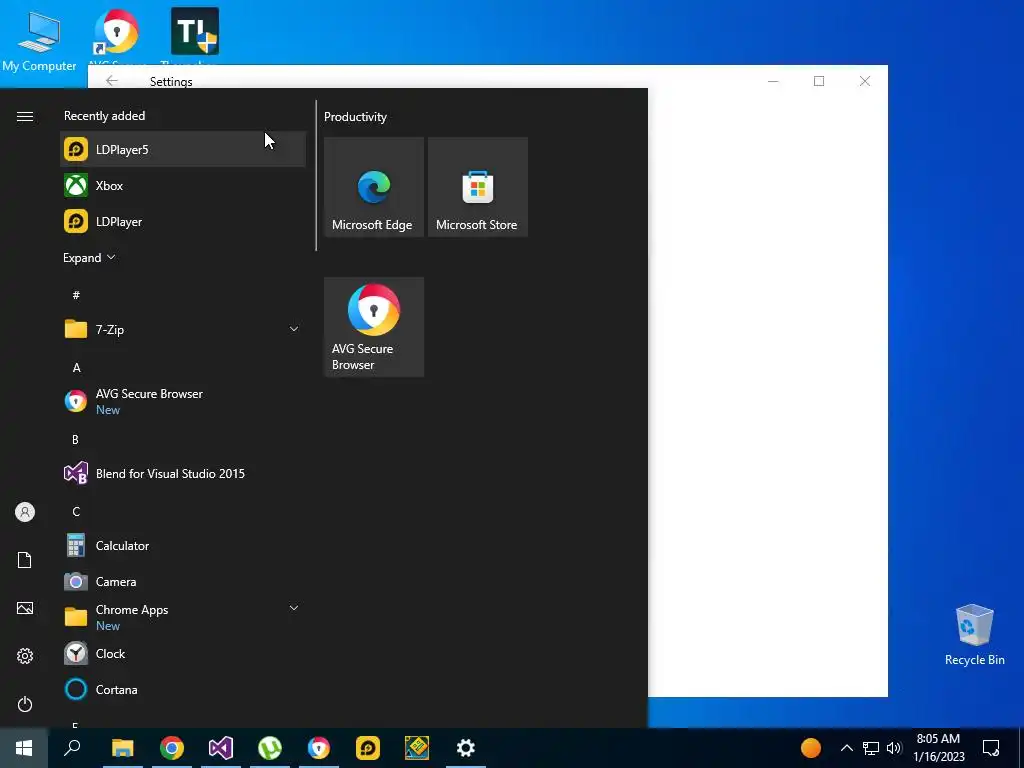Click the Start app list scrollbar
The width and height of the screenshot is (1024, 768).
pyautogui.click(x=316, y=176)
